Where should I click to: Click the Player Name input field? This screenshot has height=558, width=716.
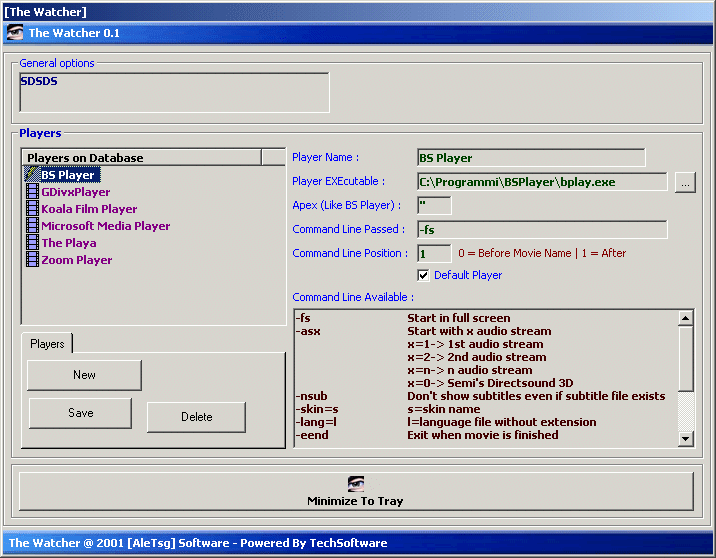[531, 158]
